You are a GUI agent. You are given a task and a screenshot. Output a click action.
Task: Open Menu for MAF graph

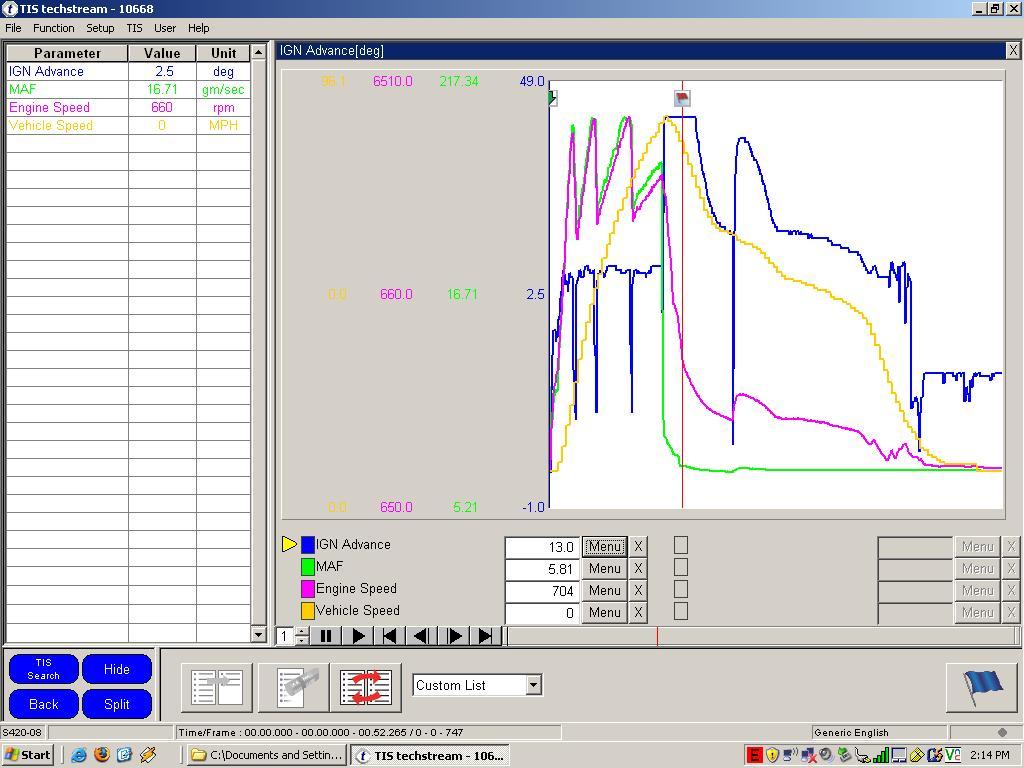604,568
